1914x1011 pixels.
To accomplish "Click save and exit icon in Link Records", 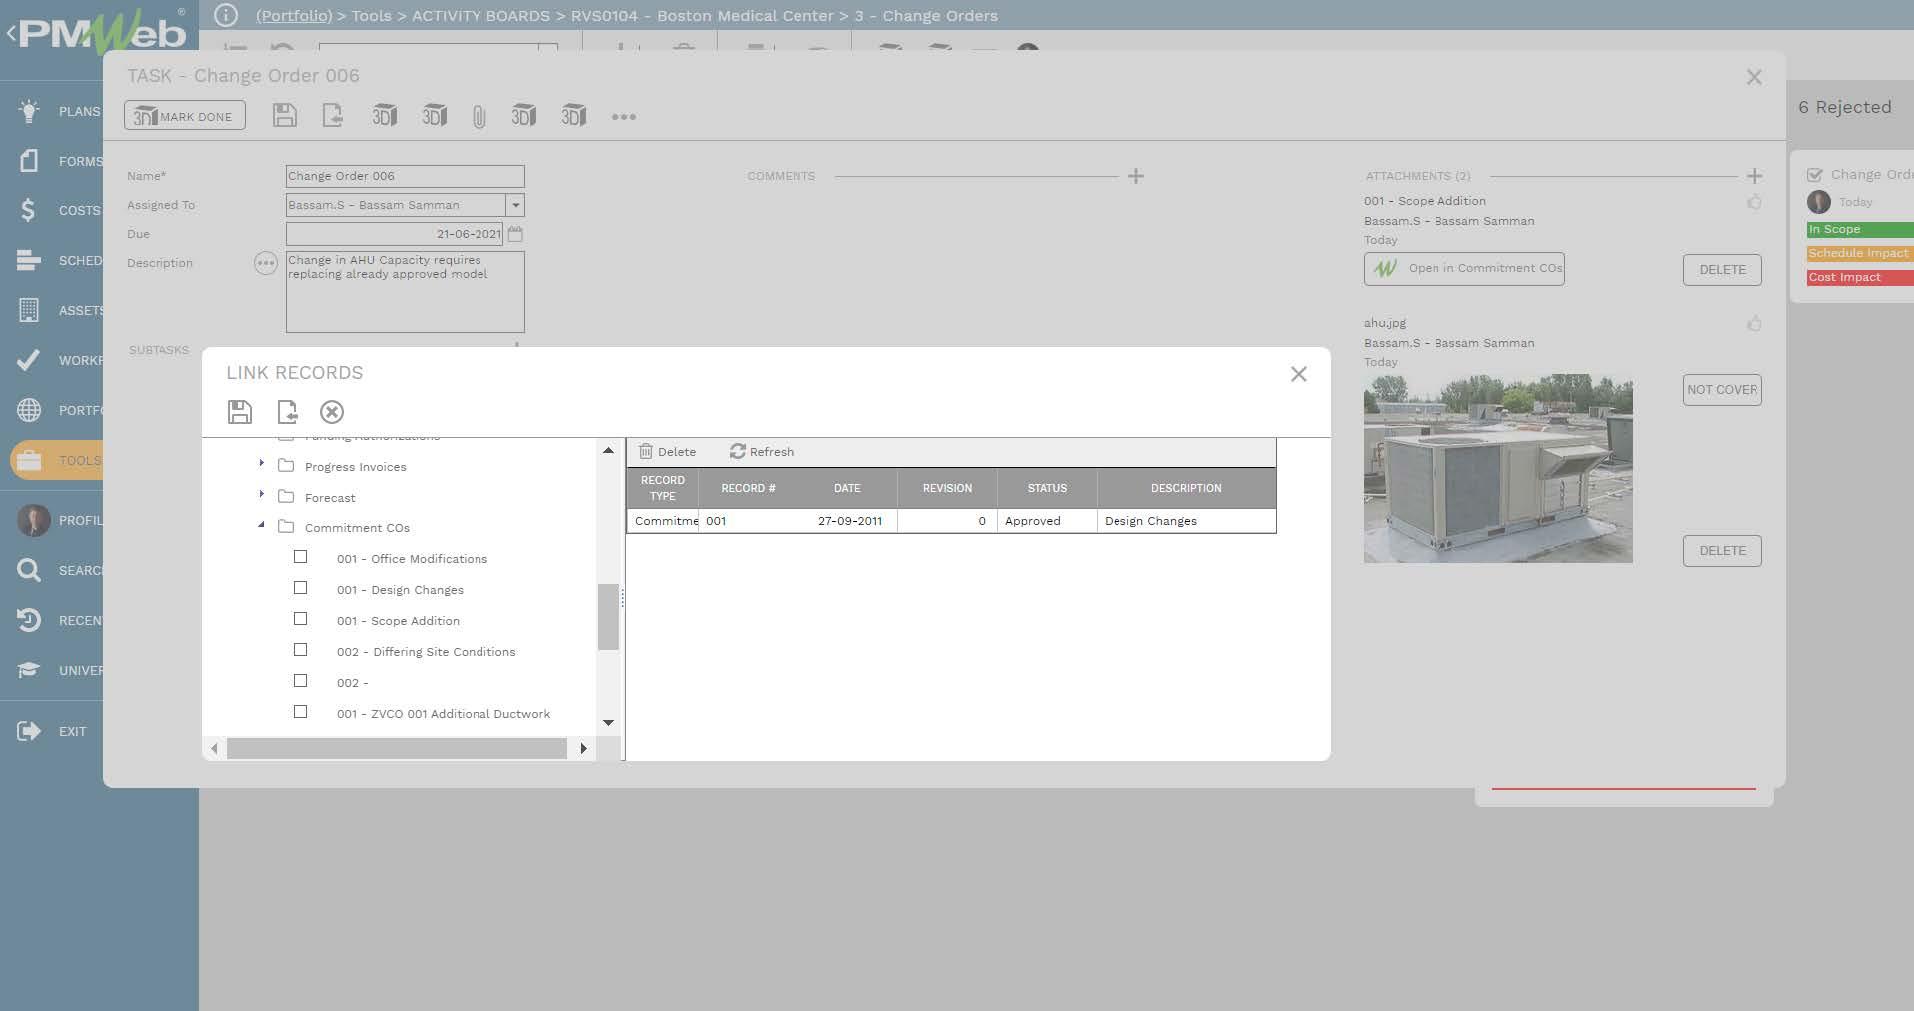I will [287, 412].
